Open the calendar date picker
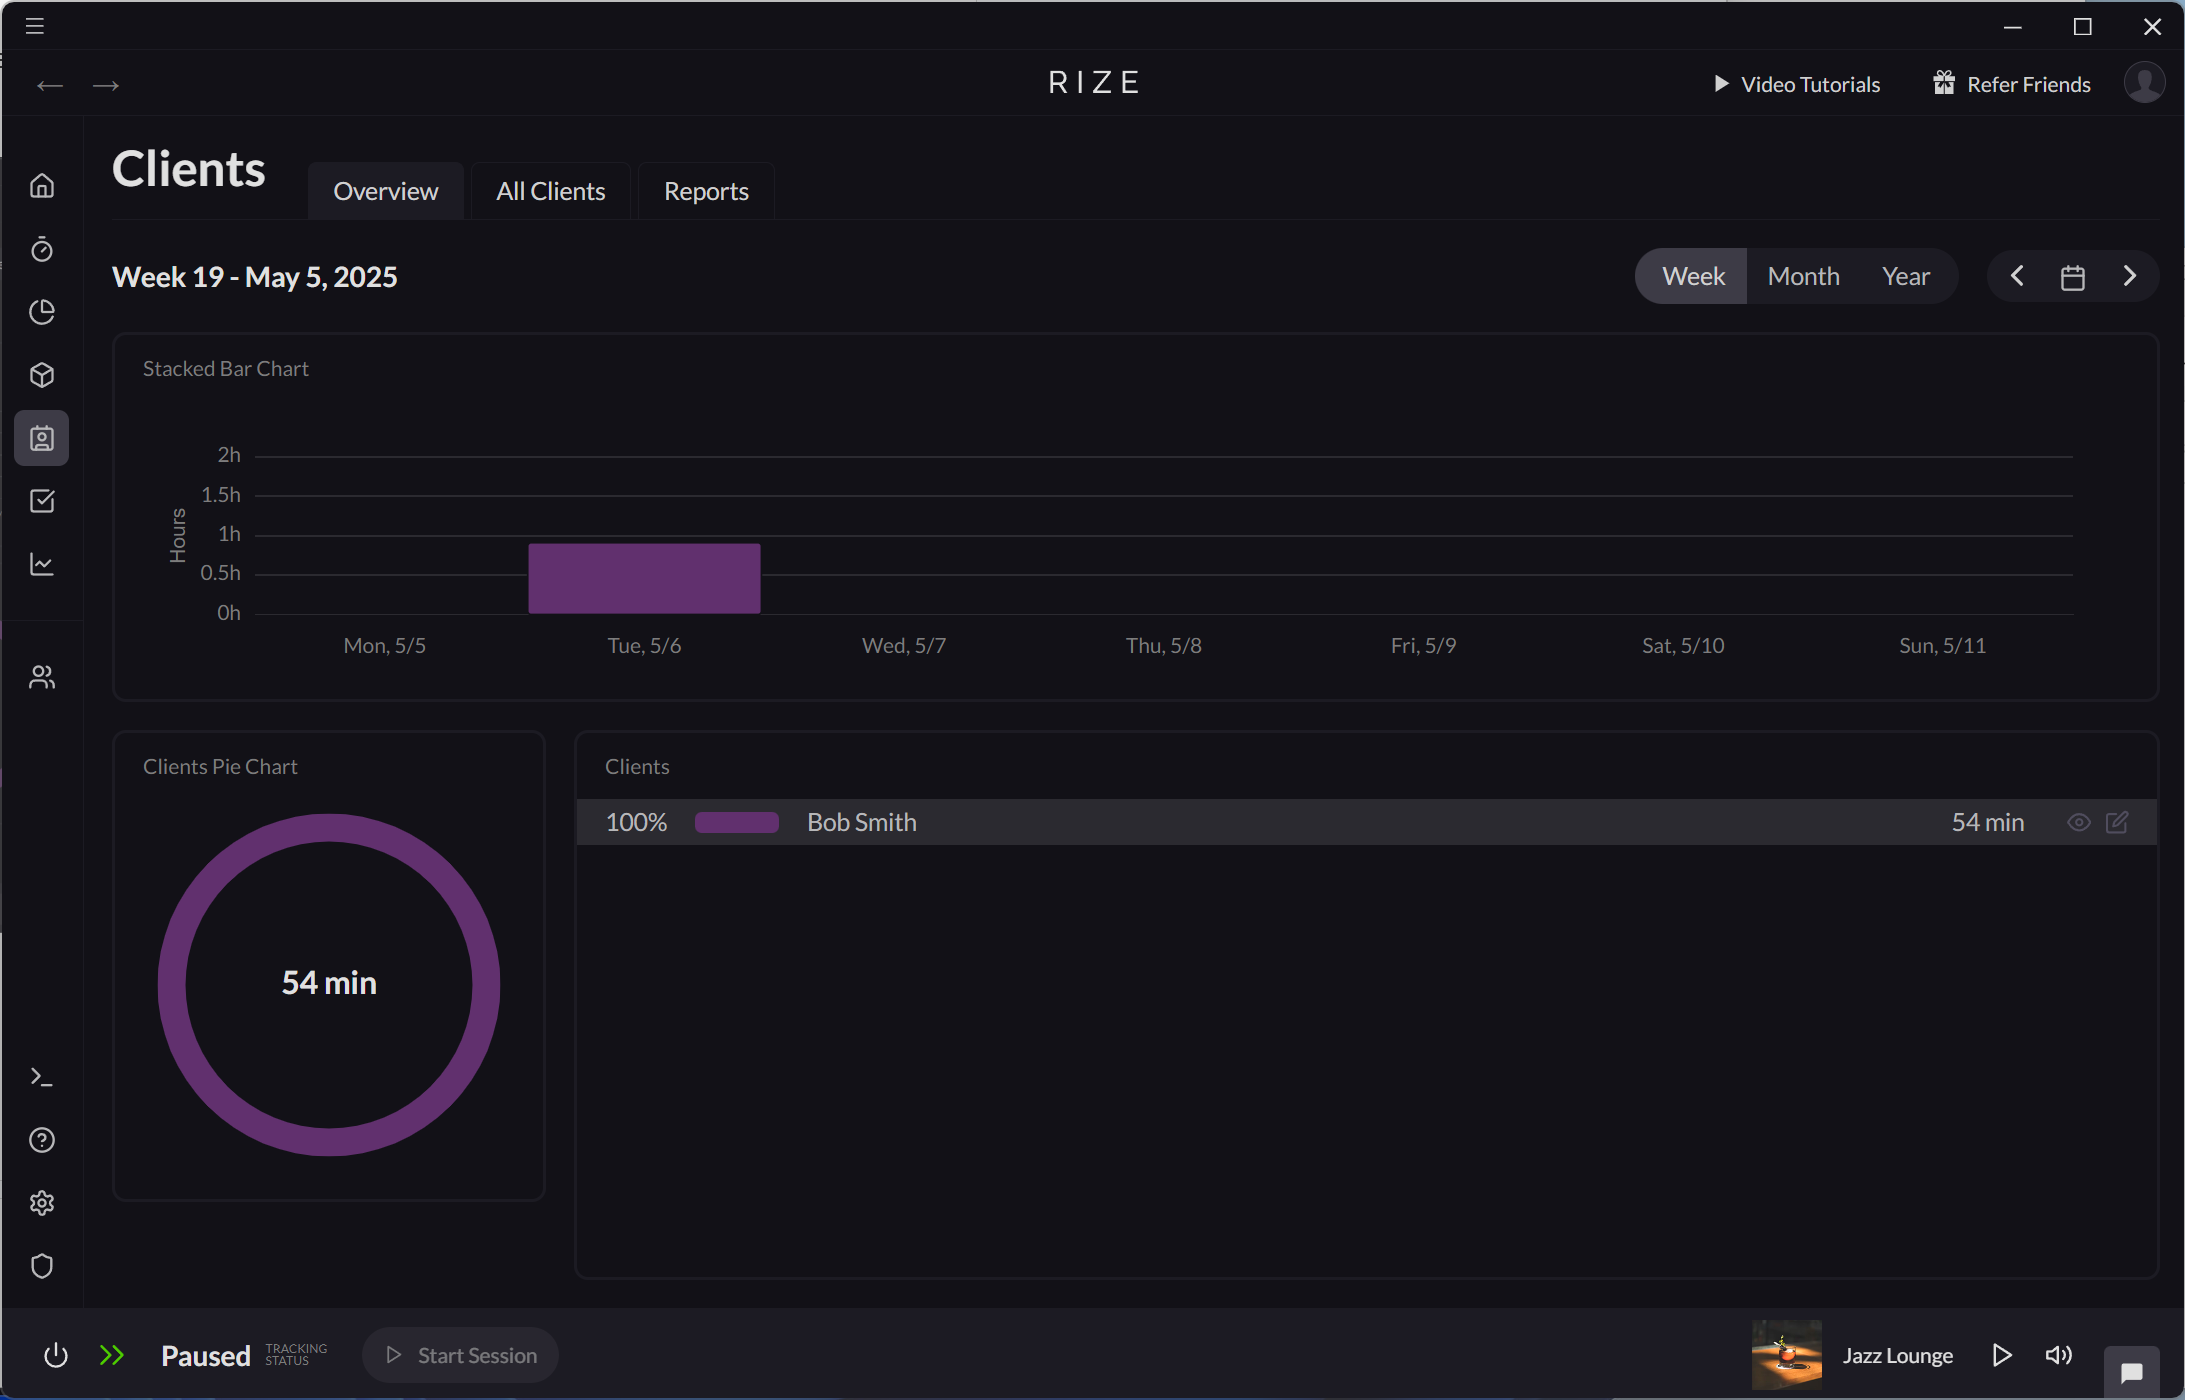 pos(2071,276)
